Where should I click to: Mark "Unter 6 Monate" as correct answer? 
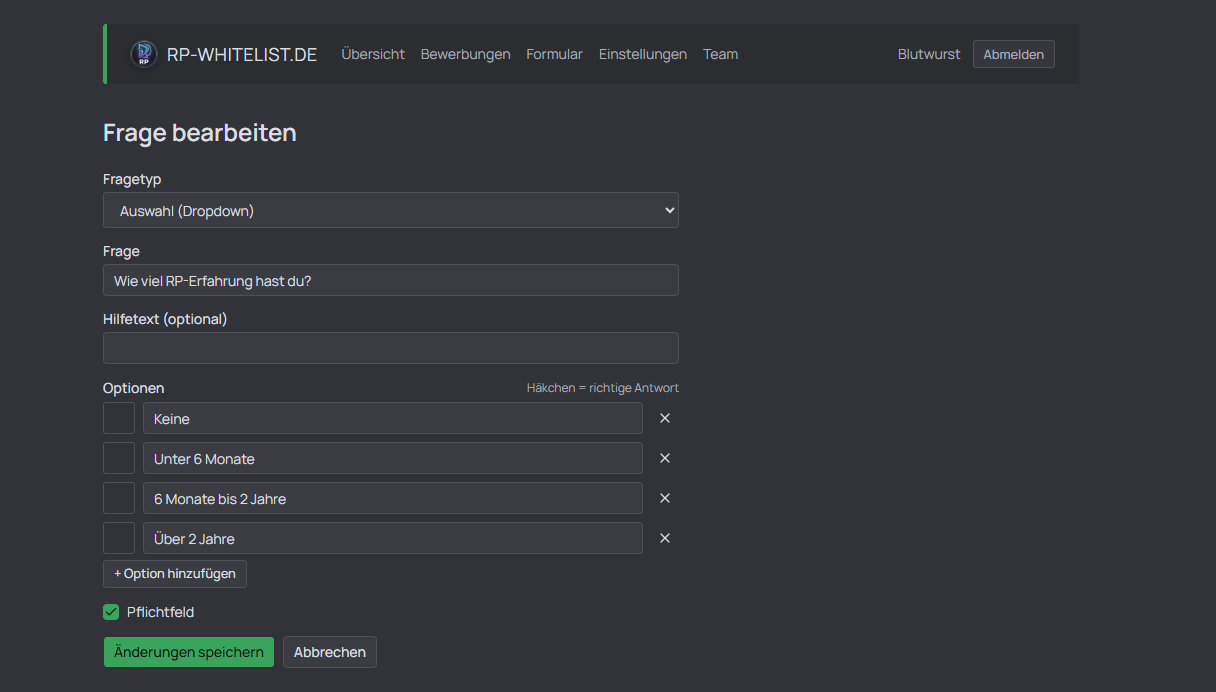[x=119, y=458]
